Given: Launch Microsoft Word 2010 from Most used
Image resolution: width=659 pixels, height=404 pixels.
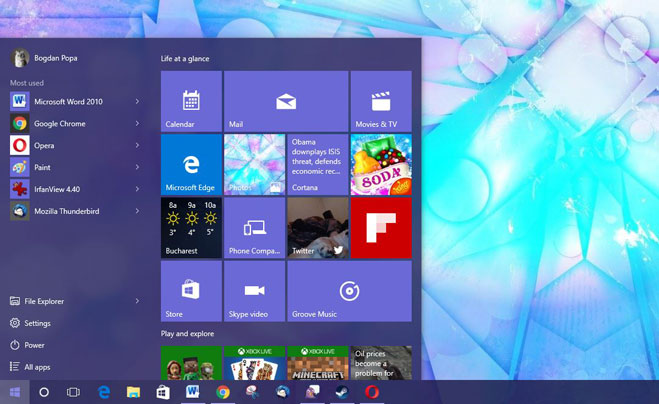Looking at the screenshot, I should tap(76, 101).
